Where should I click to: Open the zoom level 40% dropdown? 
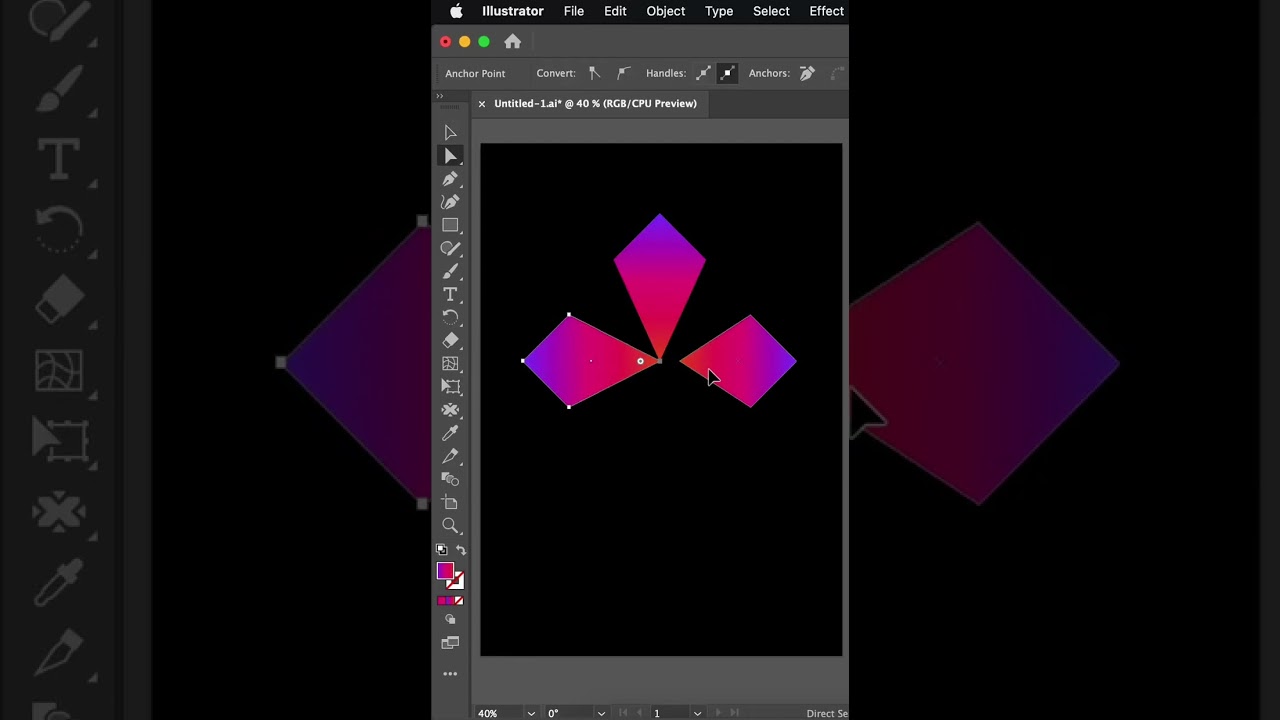click(x=531, y=713)
